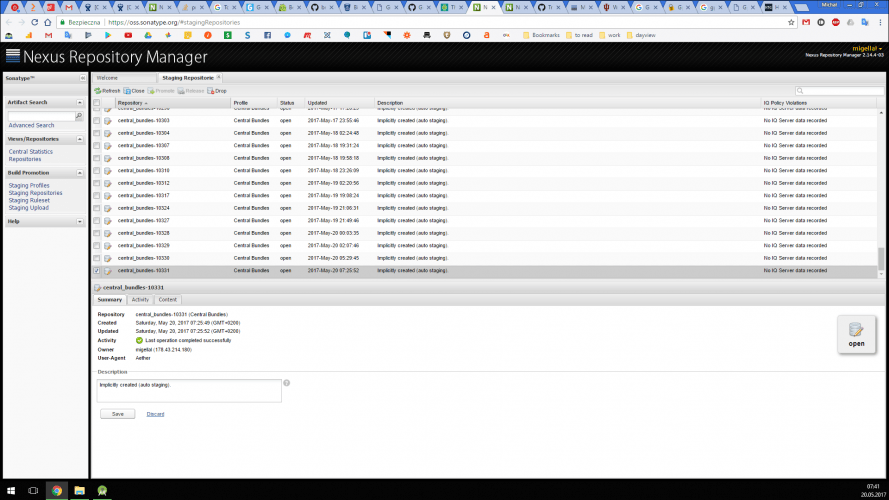
Task: Switch to the Welcome tab
Action: 124,78
